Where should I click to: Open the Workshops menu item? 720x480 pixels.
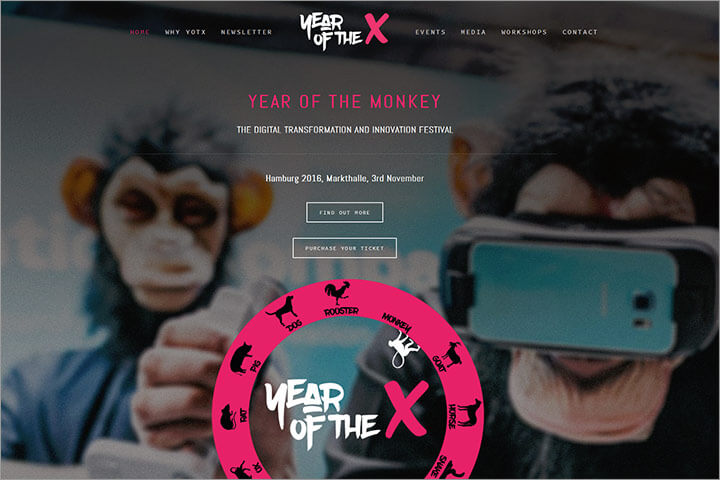point(524,32)
